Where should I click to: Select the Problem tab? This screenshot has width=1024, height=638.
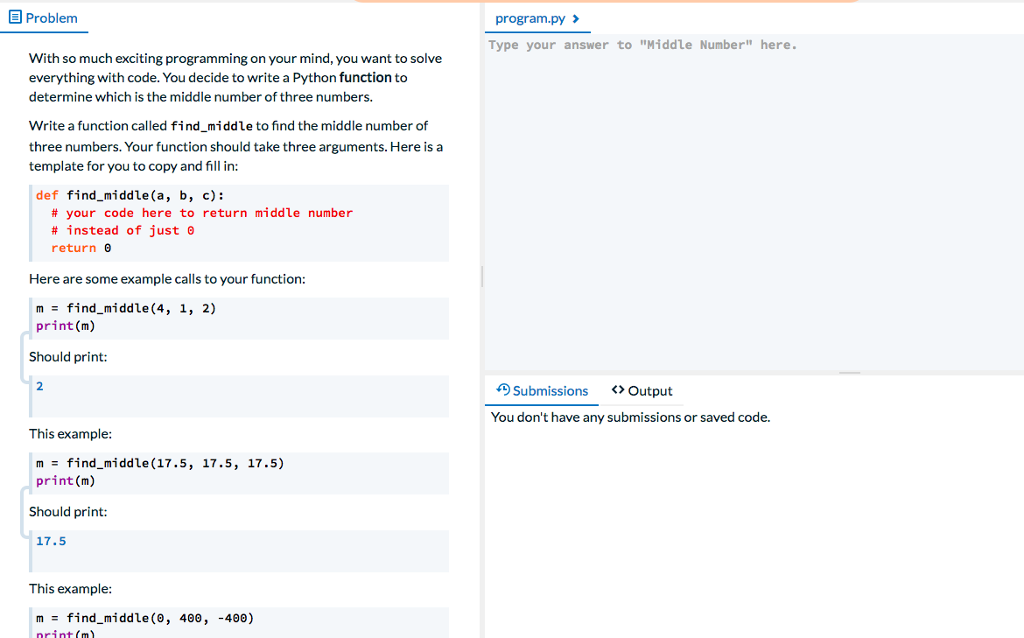tap(44, 18)
